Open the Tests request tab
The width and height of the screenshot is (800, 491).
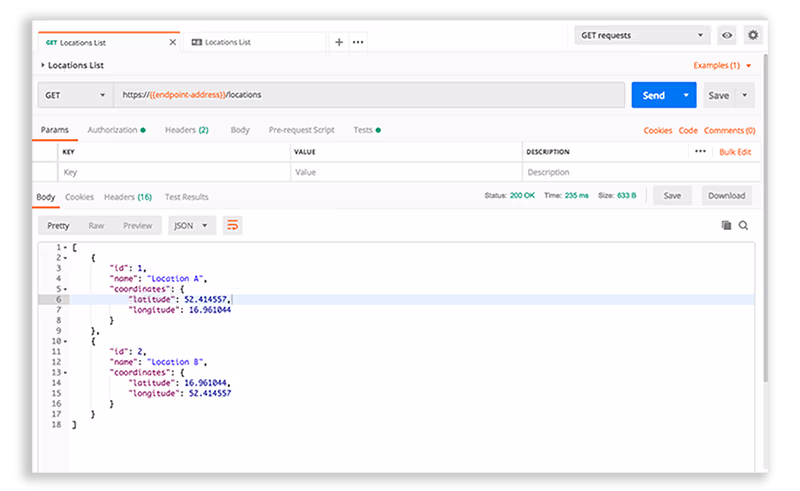(367, 130)
